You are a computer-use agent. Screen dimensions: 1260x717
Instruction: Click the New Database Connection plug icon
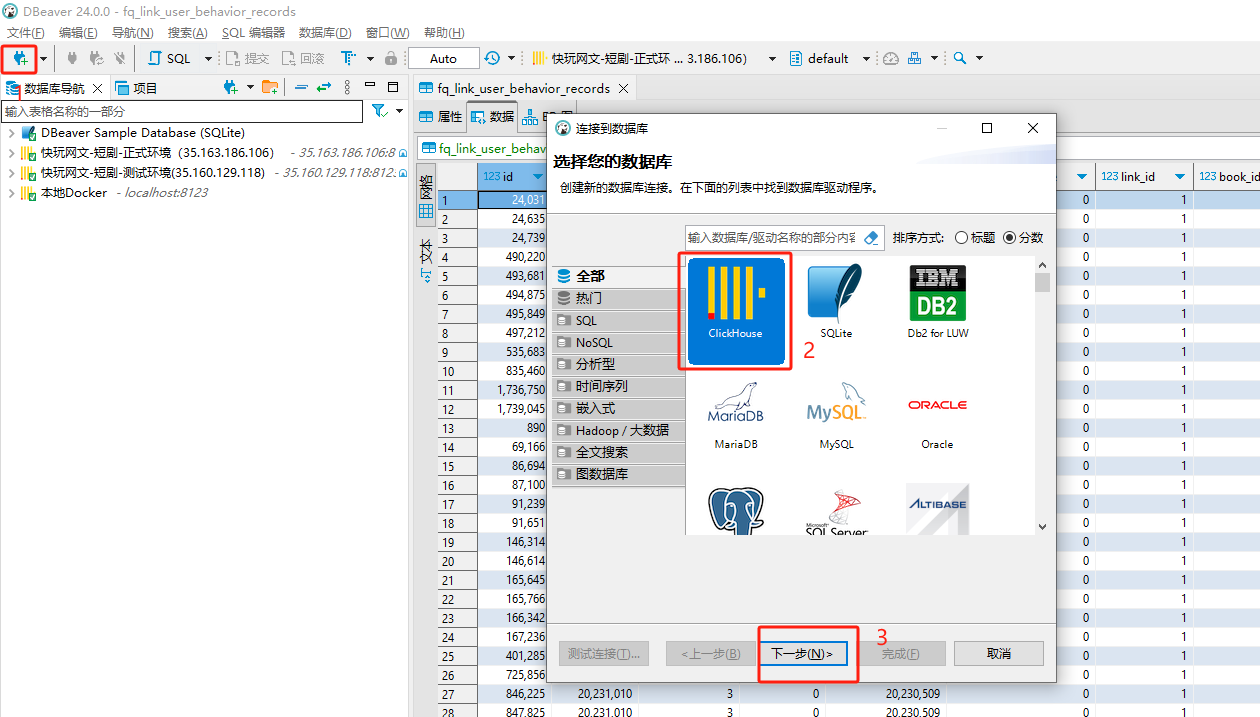[19, 58]
